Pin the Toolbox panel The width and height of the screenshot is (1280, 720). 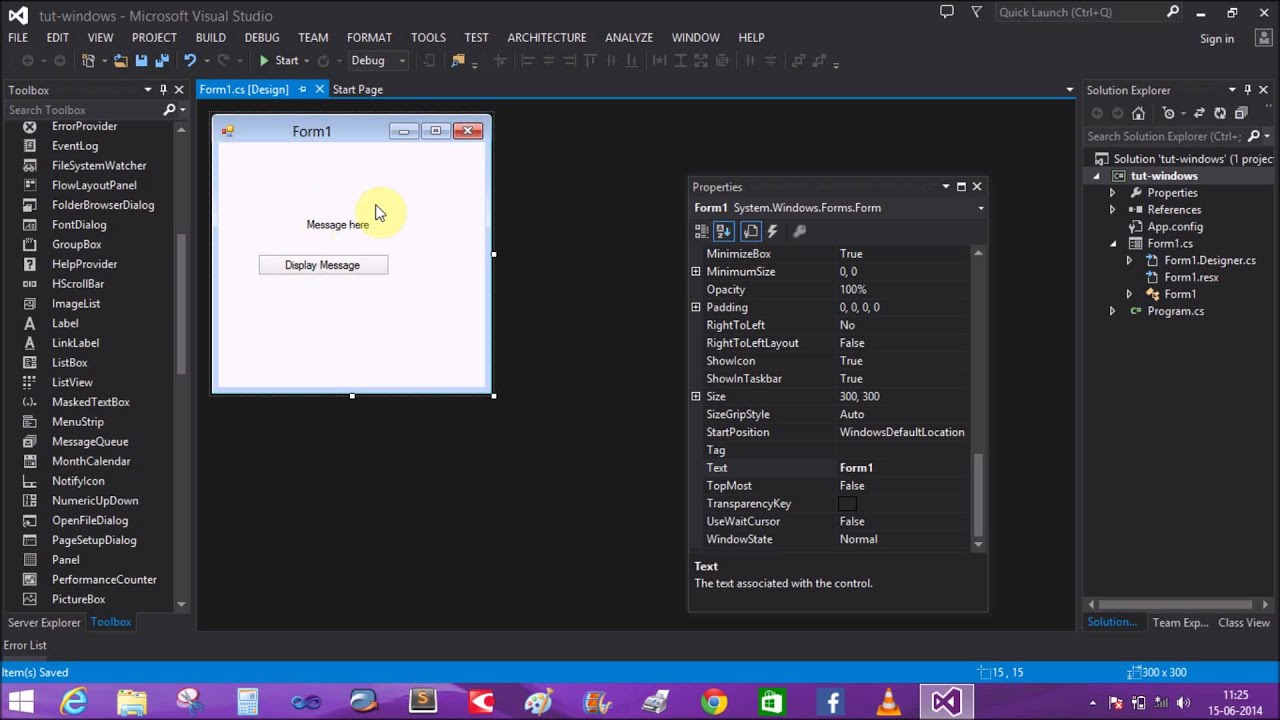pos(162,90)
